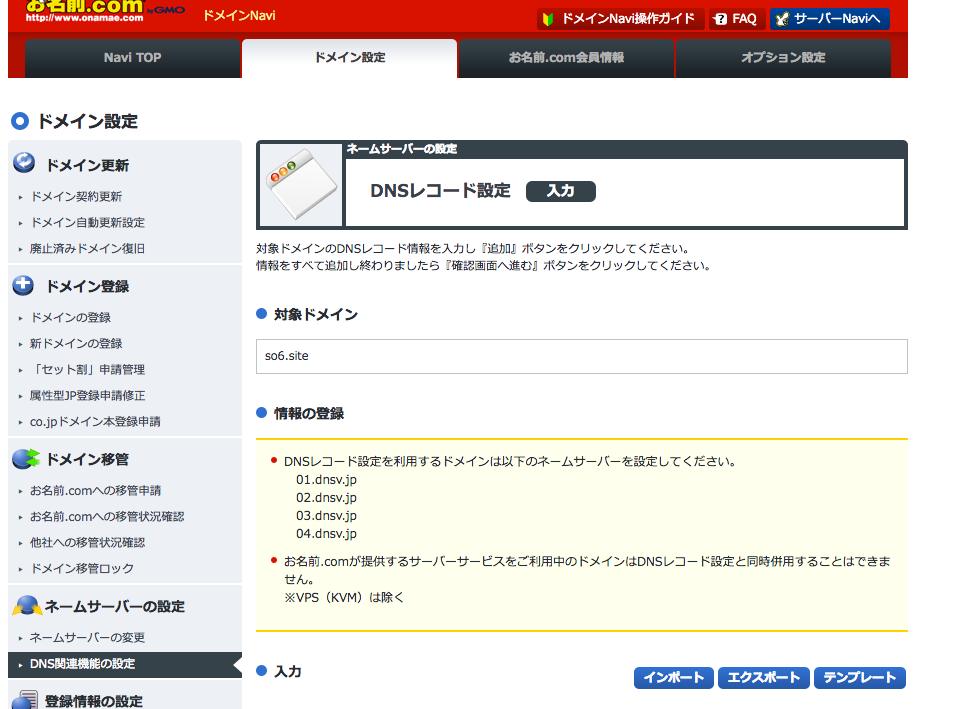Viewport: 978px width, 709px height.
Task: Select DNS関連機能の設定 menu item
Action: point(125,665)
